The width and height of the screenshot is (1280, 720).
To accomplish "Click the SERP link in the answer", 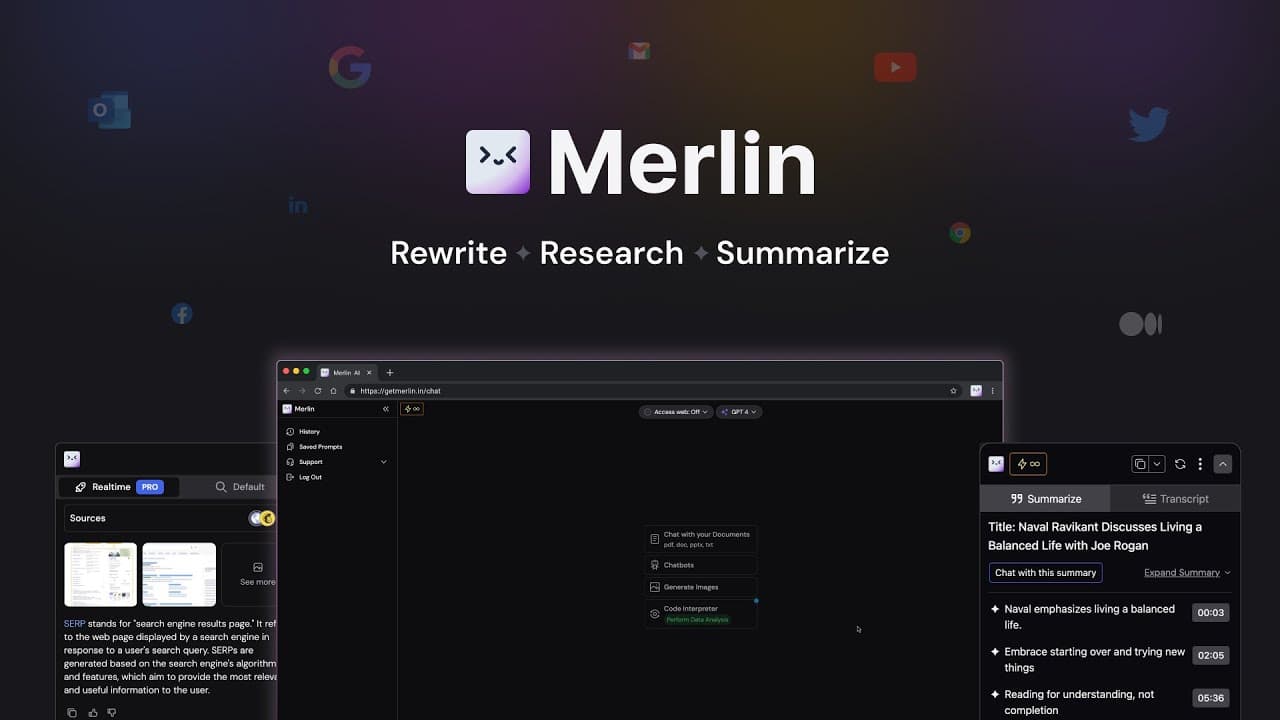I will pos(74,623).
